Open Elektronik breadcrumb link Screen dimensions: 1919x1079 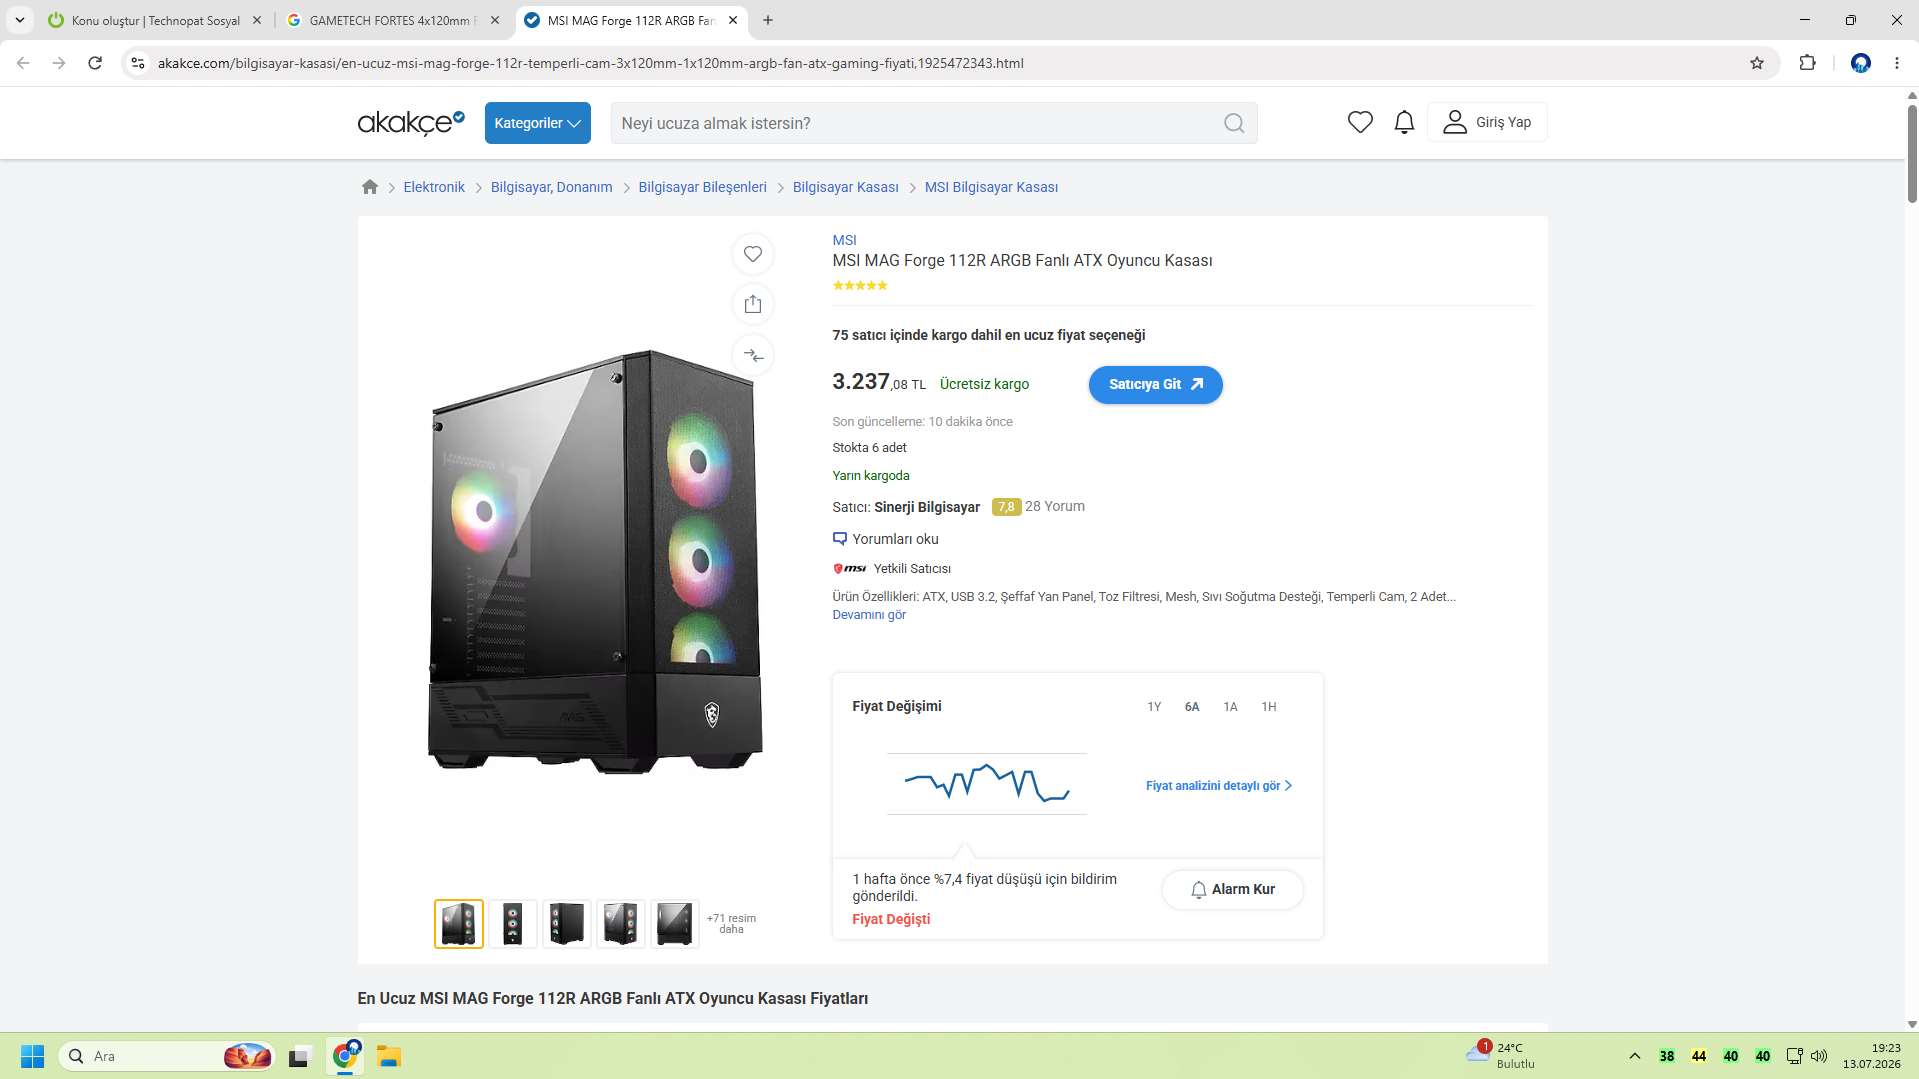coord(434,187)
